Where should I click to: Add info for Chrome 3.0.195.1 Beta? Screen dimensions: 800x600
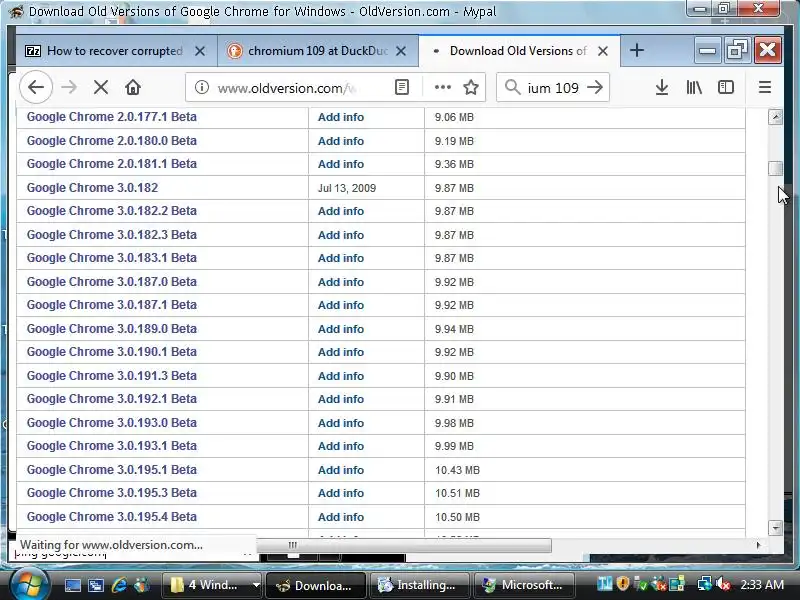tap(341, 469)
